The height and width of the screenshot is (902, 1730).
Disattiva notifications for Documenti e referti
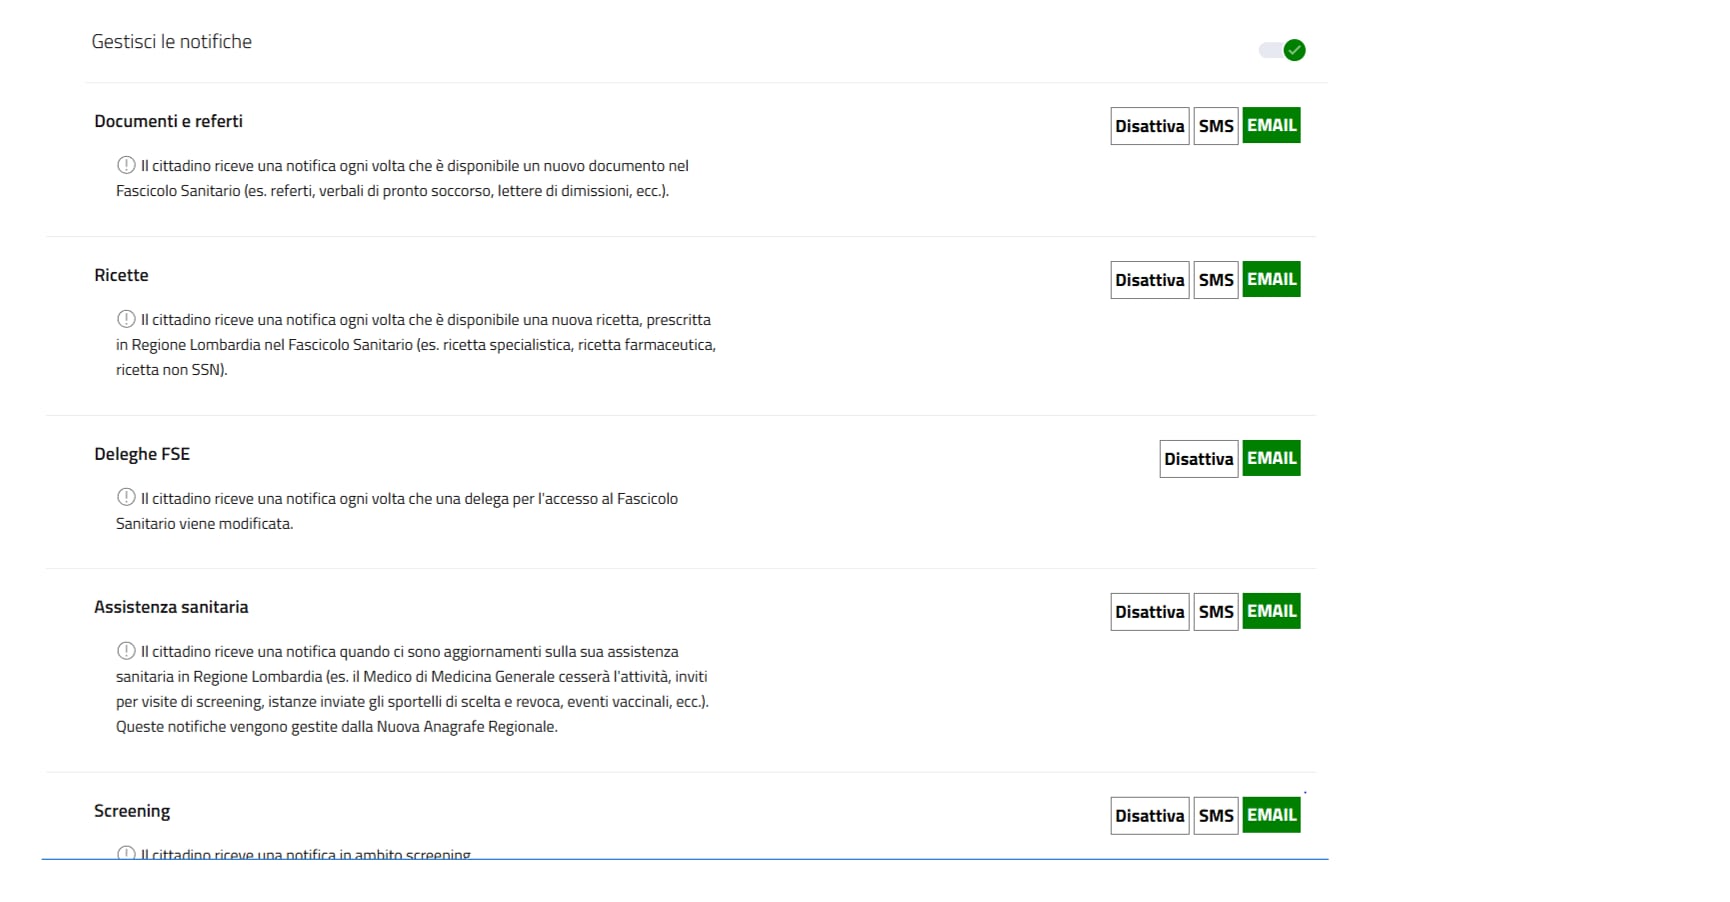[x=1149, y=126]
